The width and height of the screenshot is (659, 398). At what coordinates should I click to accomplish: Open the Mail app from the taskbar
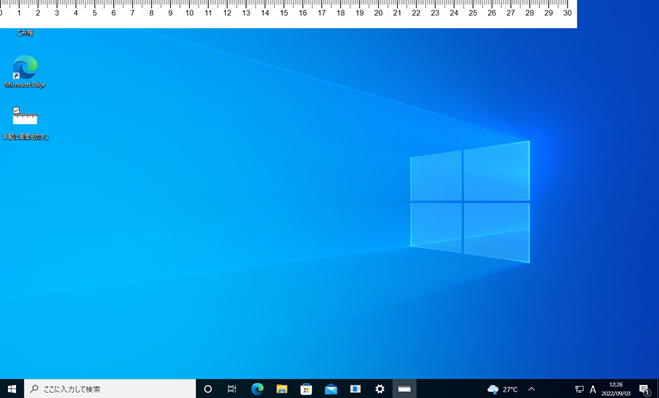(x=331, y=389)
